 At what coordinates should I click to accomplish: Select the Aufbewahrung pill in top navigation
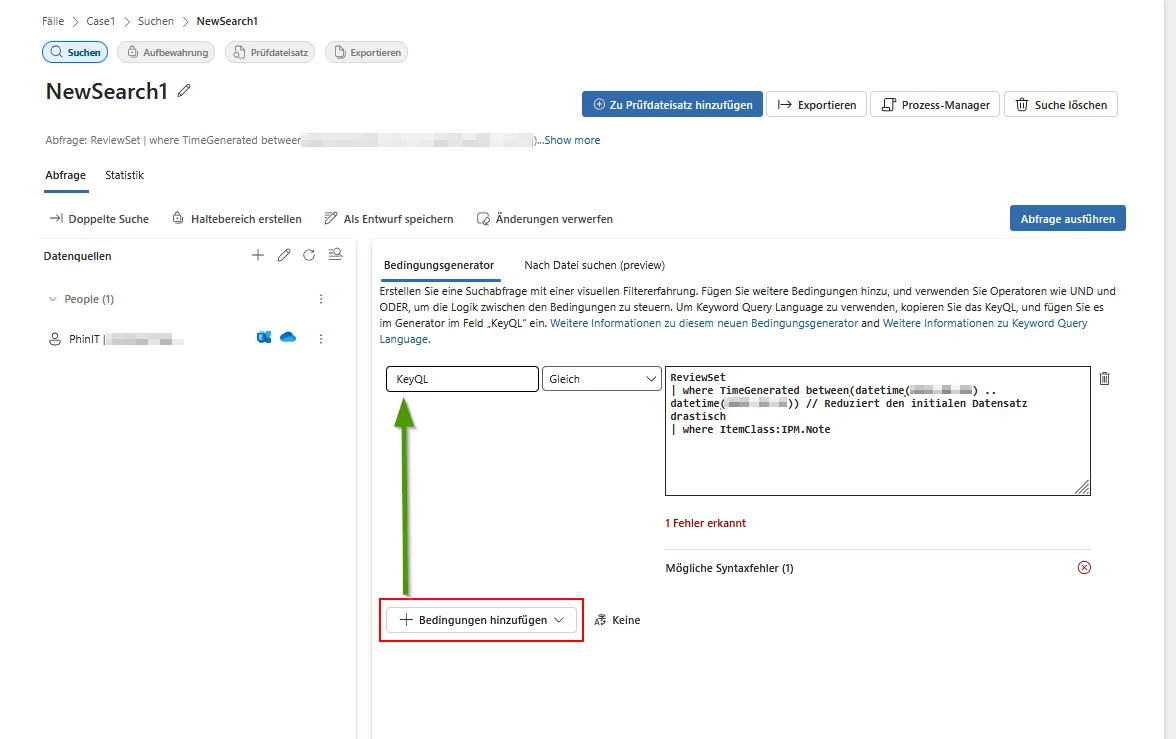[x=166, y=52]
